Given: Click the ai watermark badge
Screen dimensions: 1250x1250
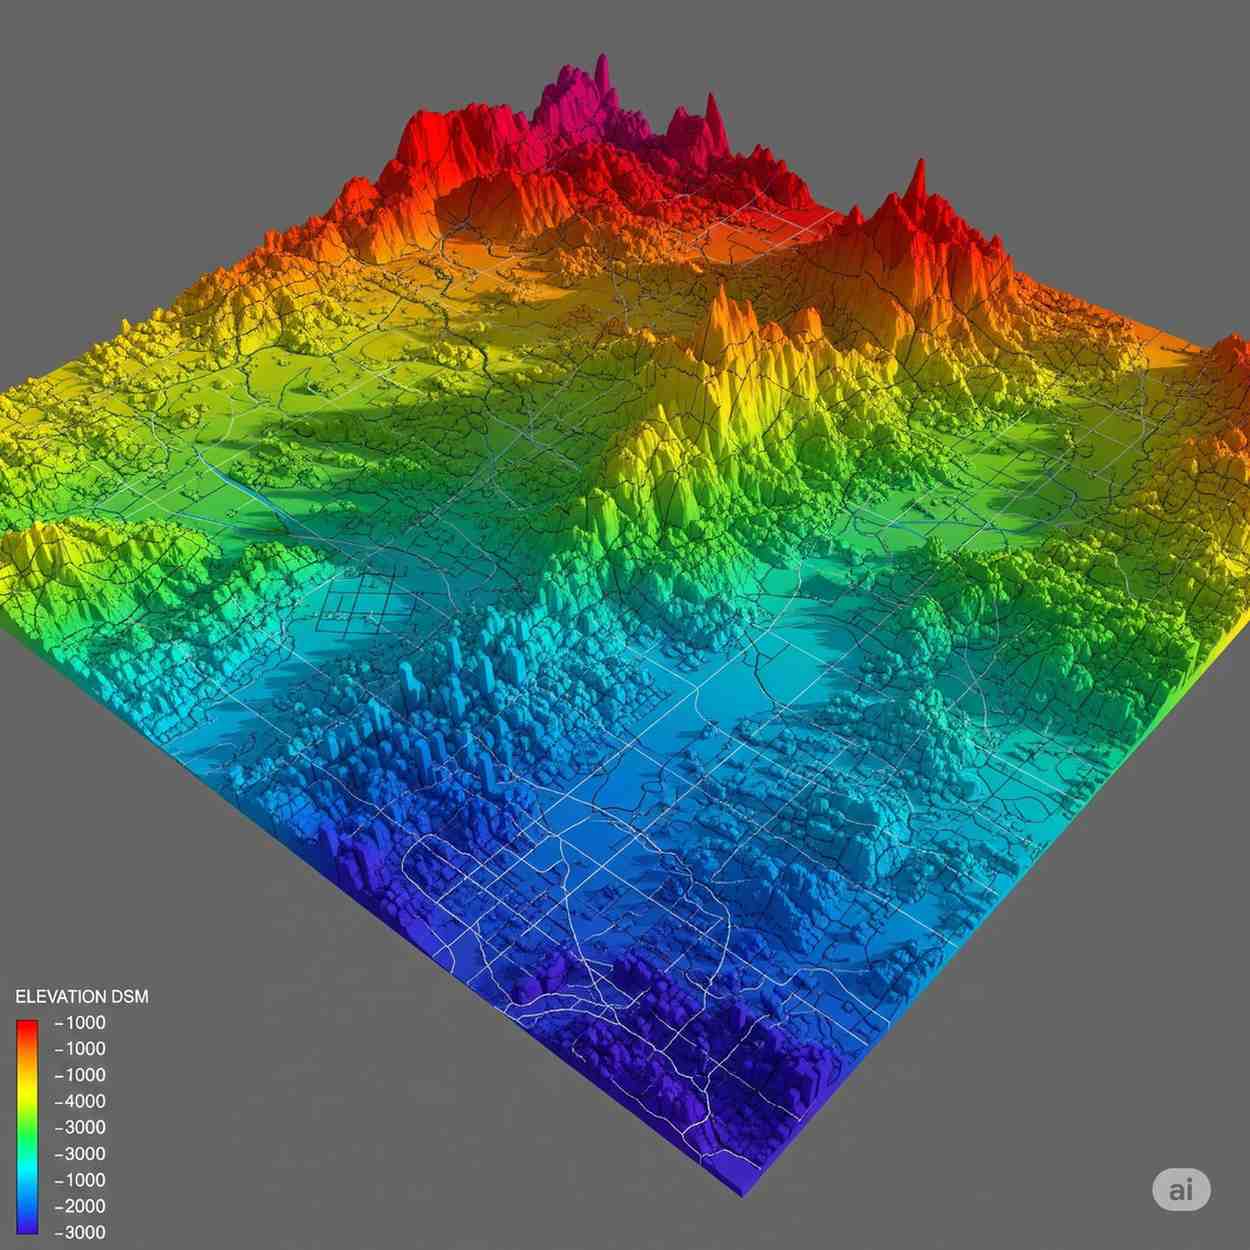Looking at the screenshot, I should tap(1182, 1190).
